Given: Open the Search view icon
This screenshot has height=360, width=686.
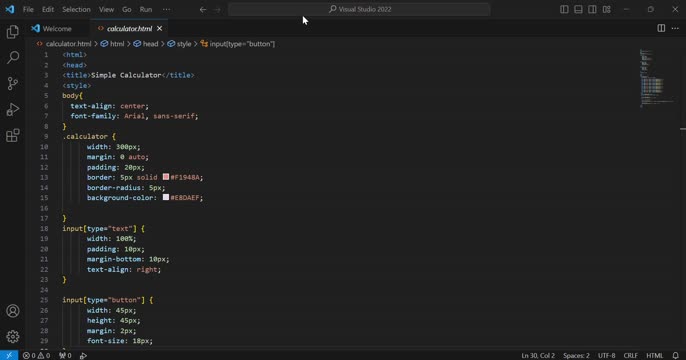Looking at the screenshot, I should coord(13,57).
